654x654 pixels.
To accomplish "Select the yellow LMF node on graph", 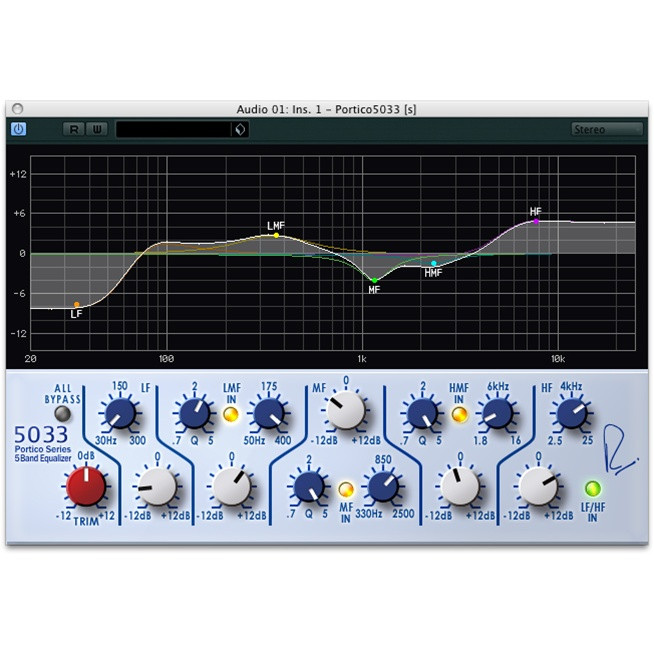I will pyautogui.click(x=276, y=236).
